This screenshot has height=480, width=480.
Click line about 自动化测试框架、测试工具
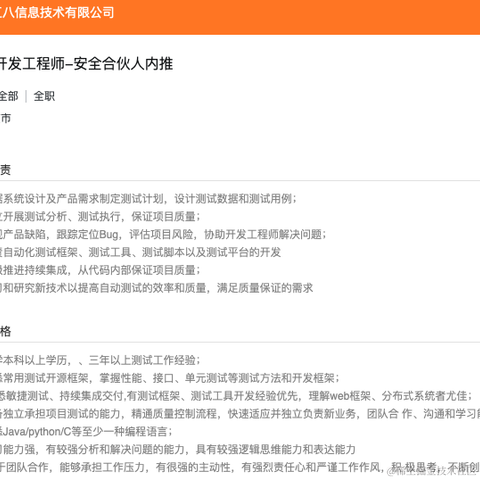click(140, 252)
